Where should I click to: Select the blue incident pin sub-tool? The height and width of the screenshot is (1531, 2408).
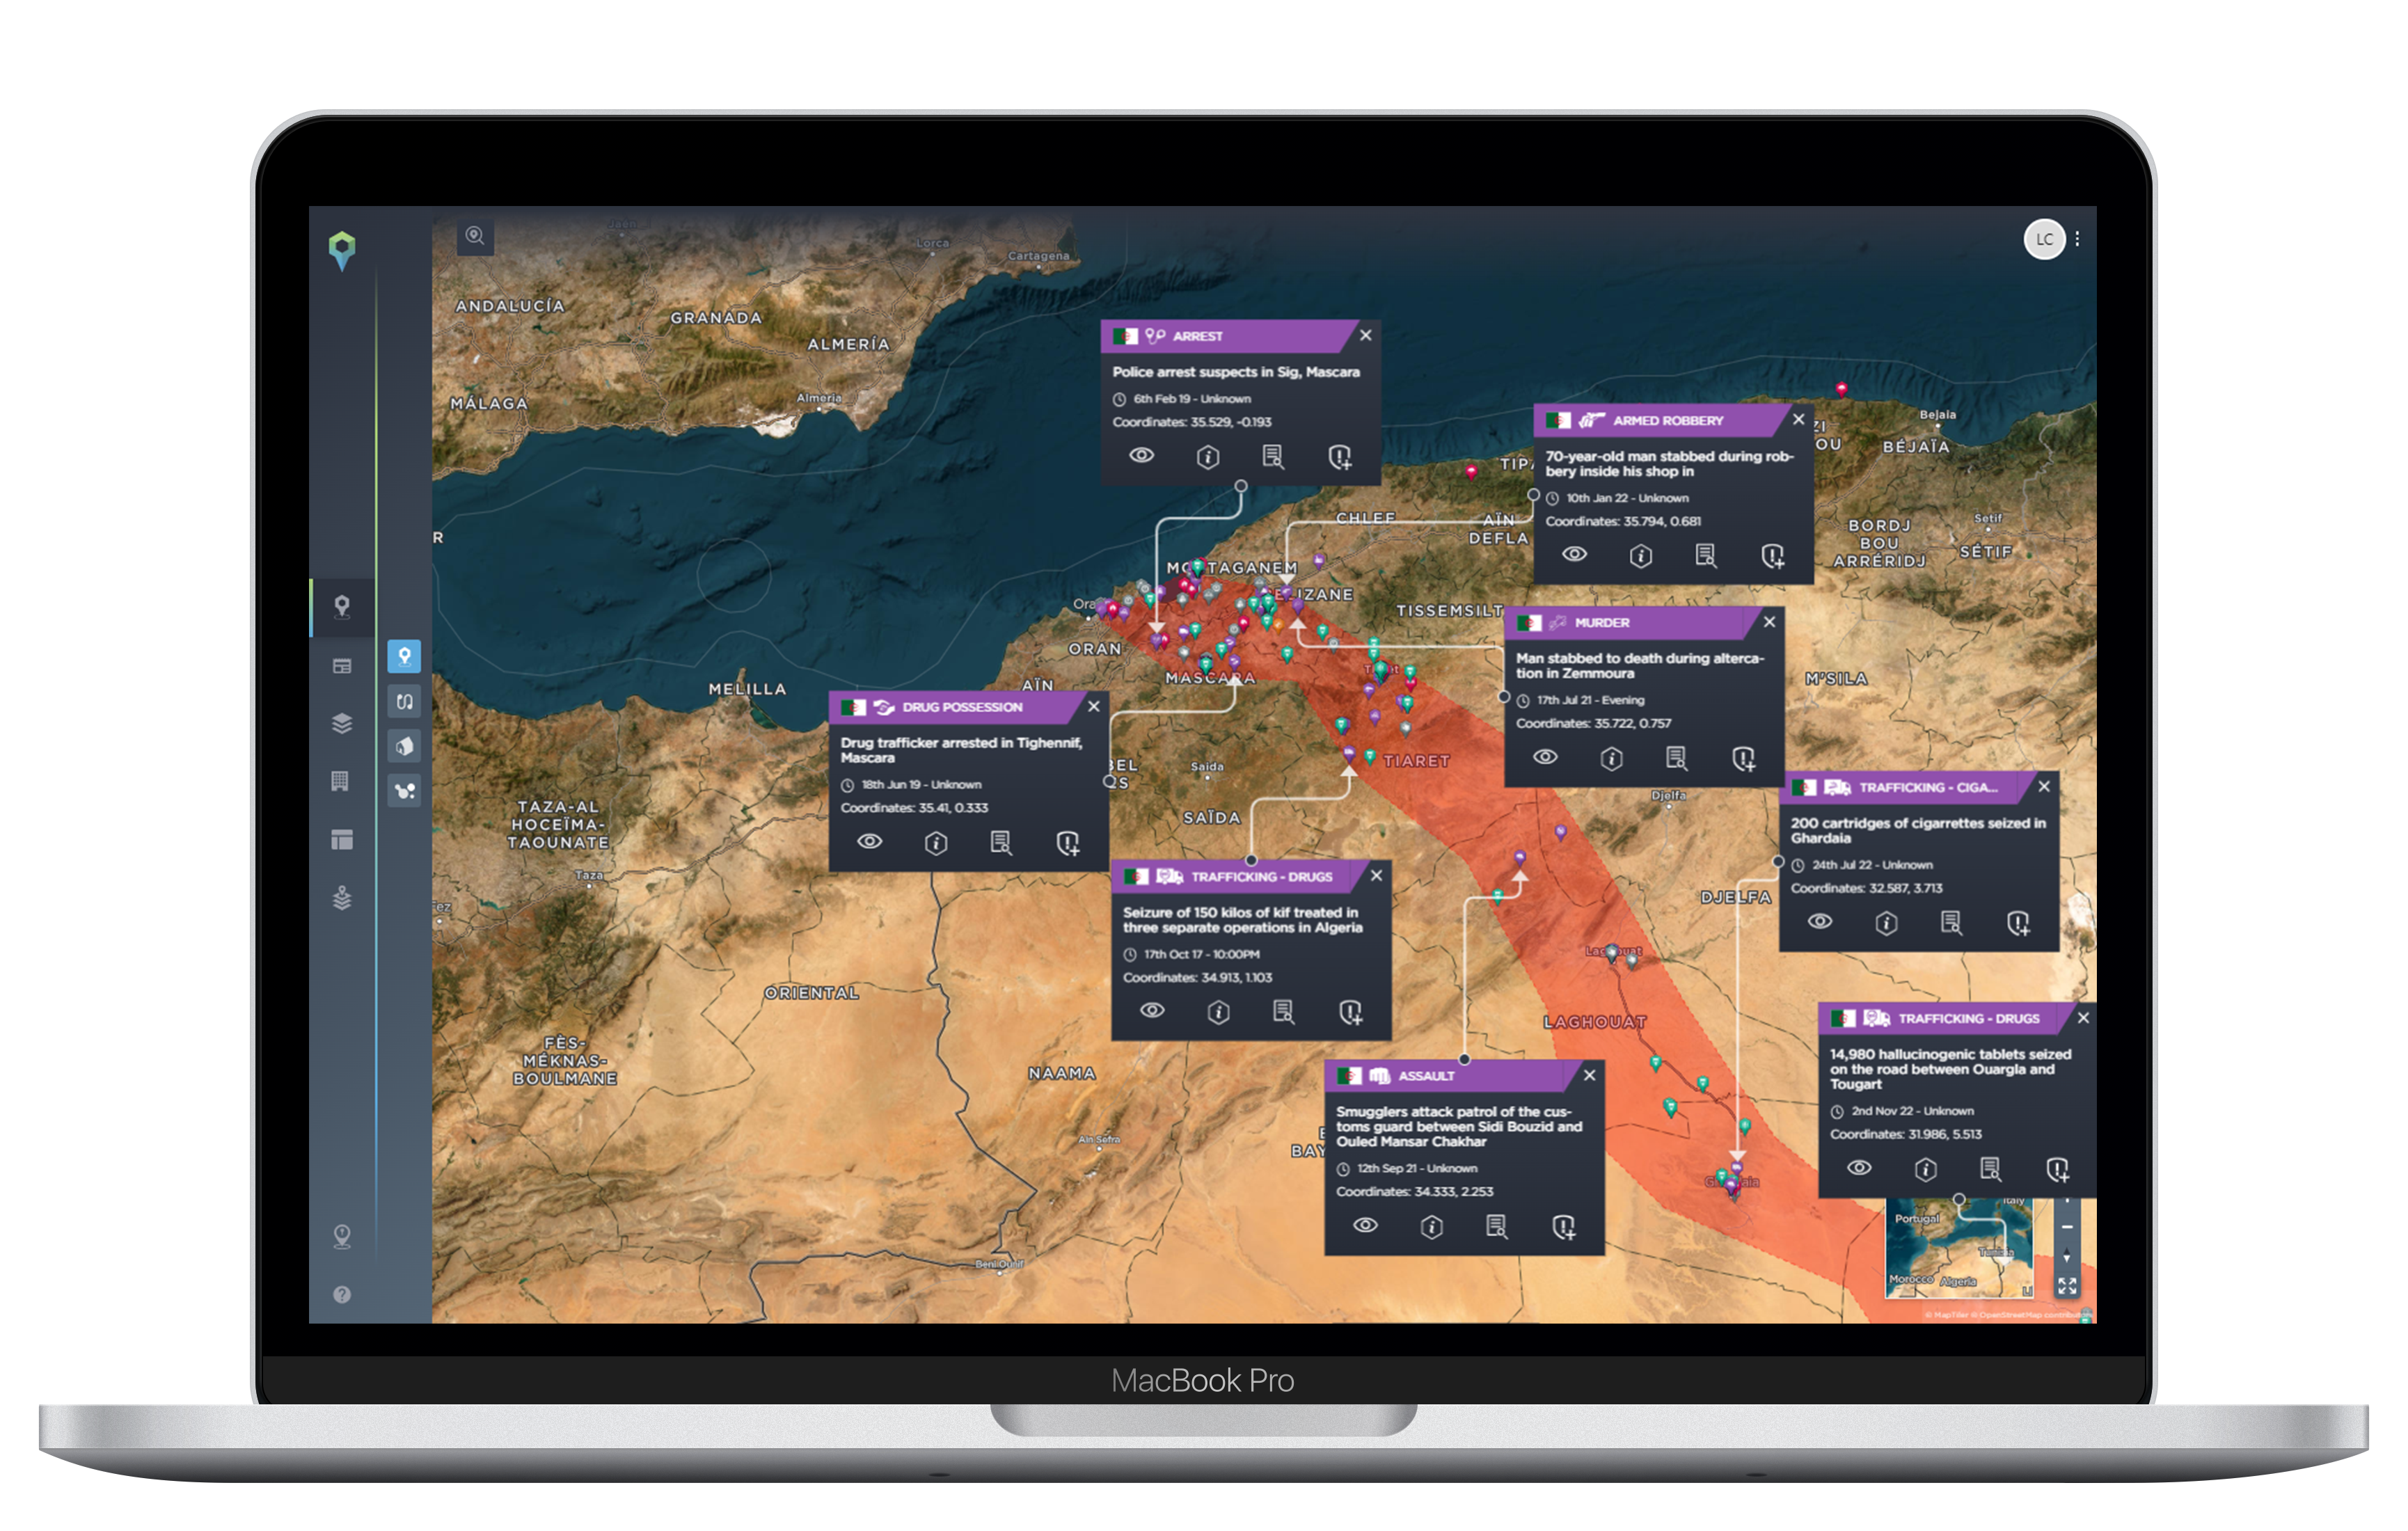pyautogui.click(x=404, y=656)
